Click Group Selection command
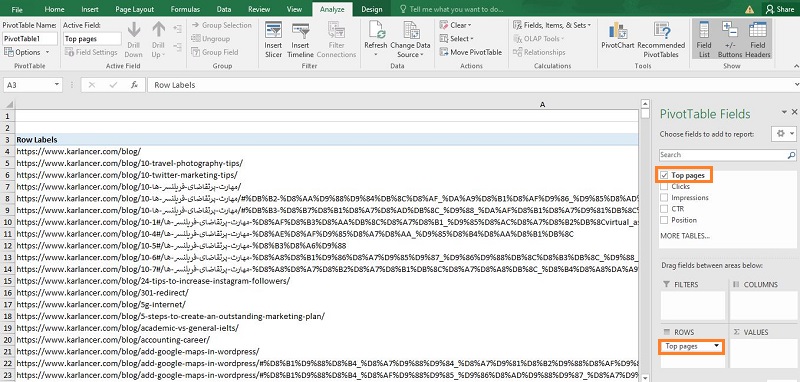Screen dimensions: 800x382 click(x=221, y=25)
